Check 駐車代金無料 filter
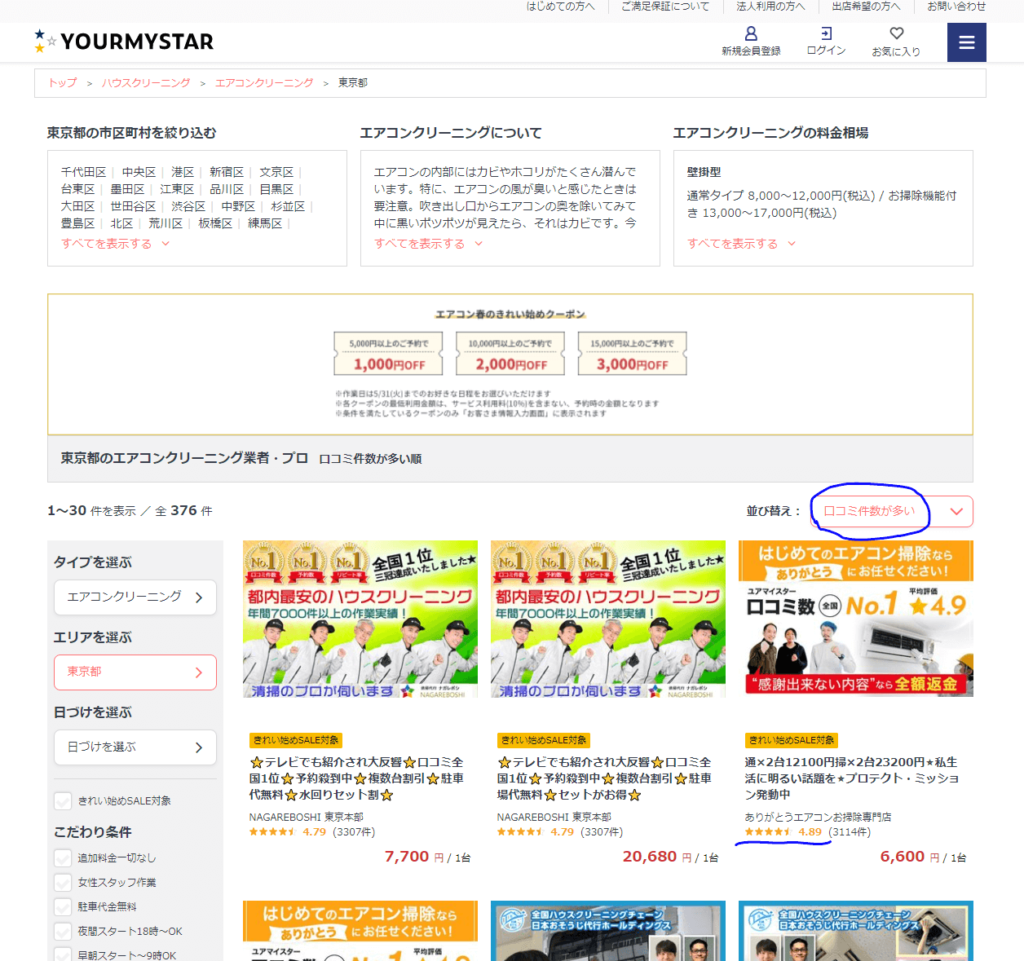 point(63,907)
